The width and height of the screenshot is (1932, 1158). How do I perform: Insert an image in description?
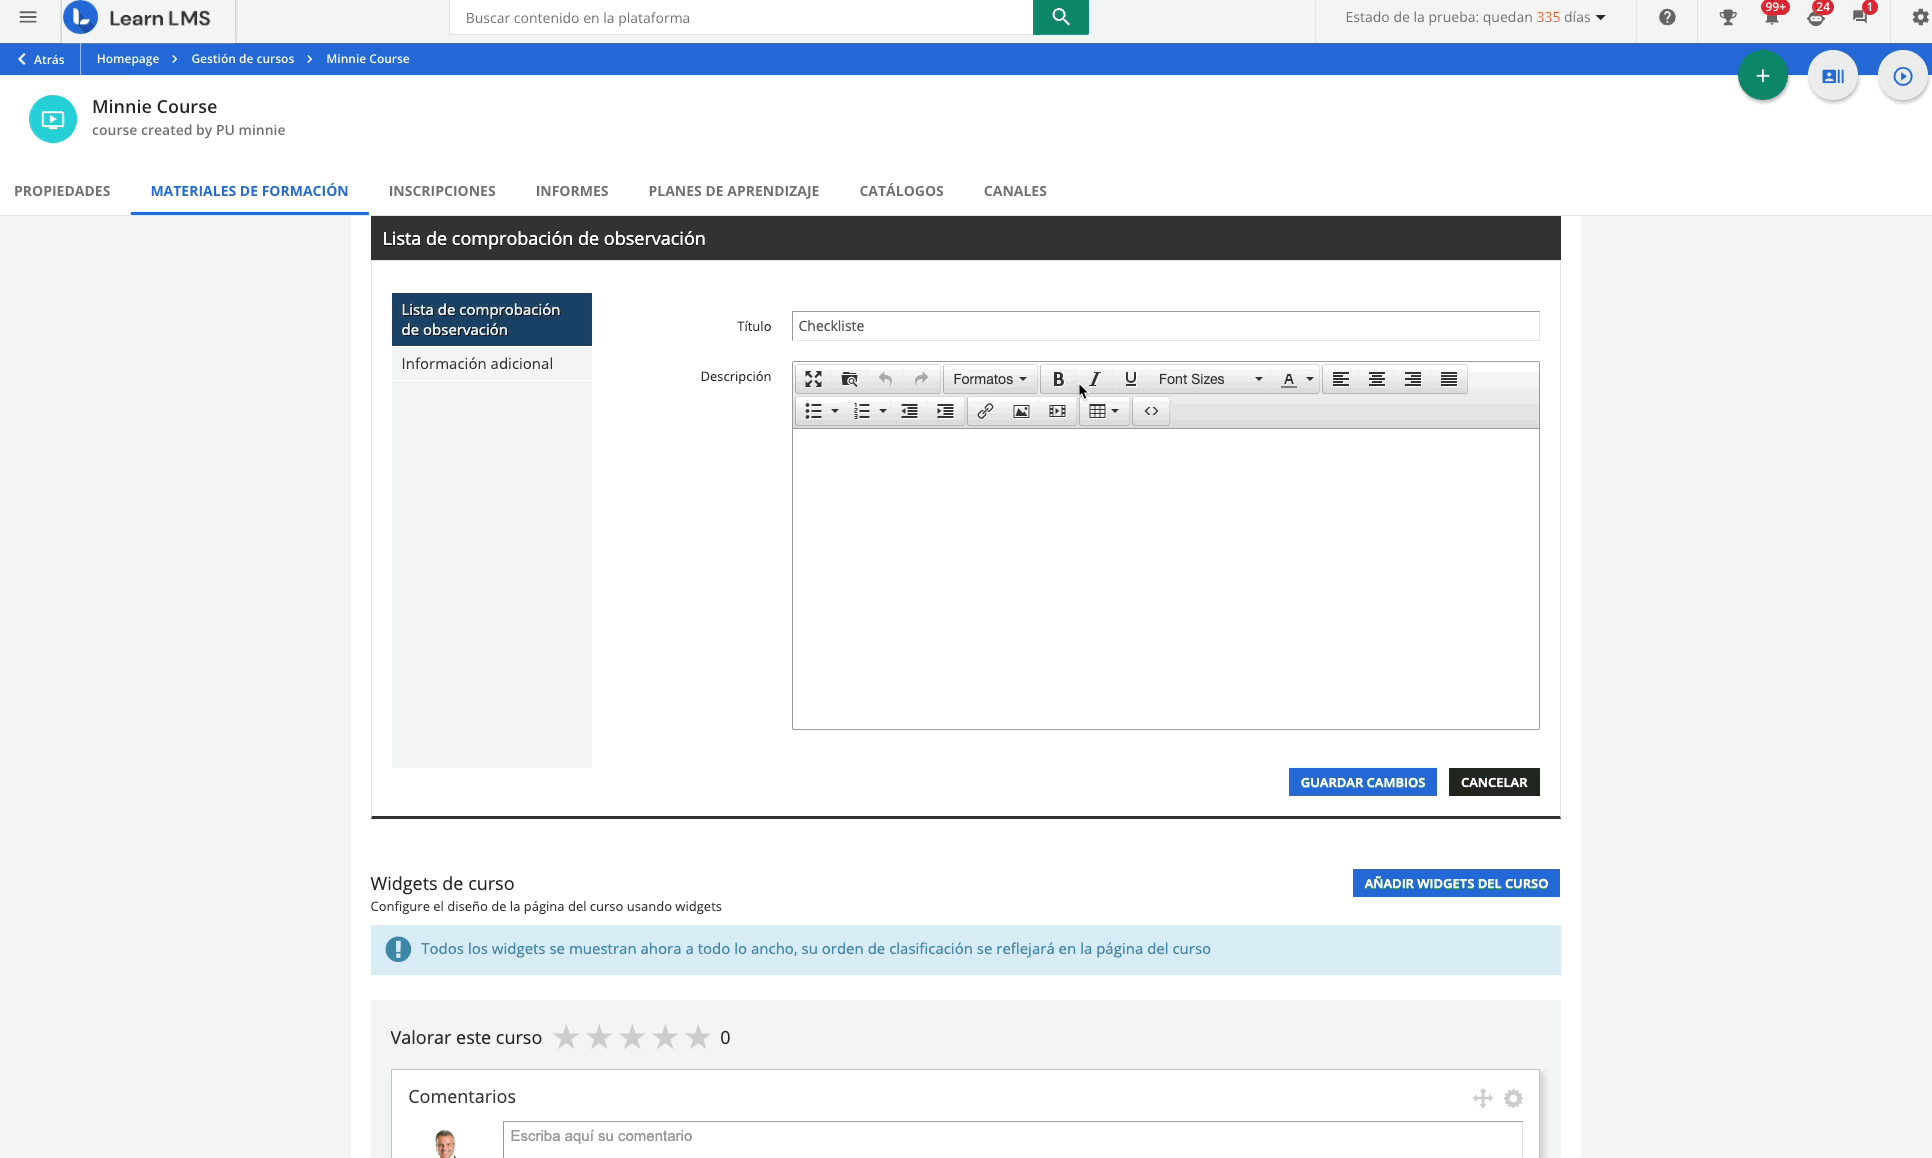pos(1021,411)
